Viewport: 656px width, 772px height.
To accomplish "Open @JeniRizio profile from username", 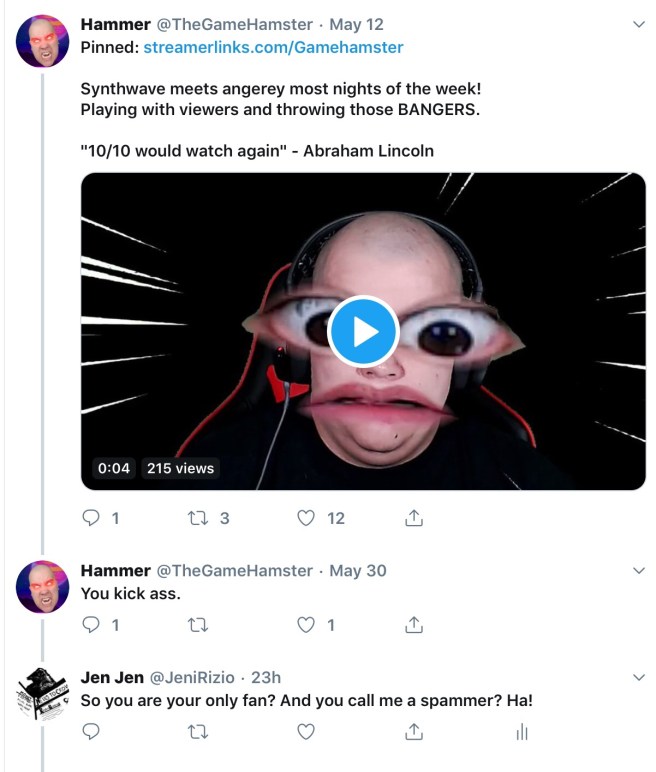I will (196, 677).
